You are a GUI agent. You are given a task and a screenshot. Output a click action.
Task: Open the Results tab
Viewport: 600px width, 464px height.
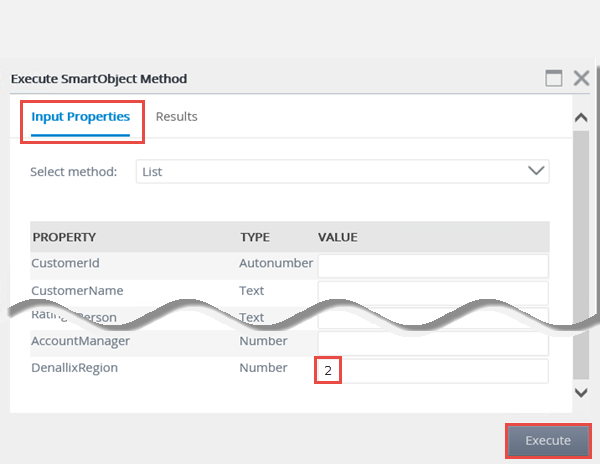coord(177,117)
